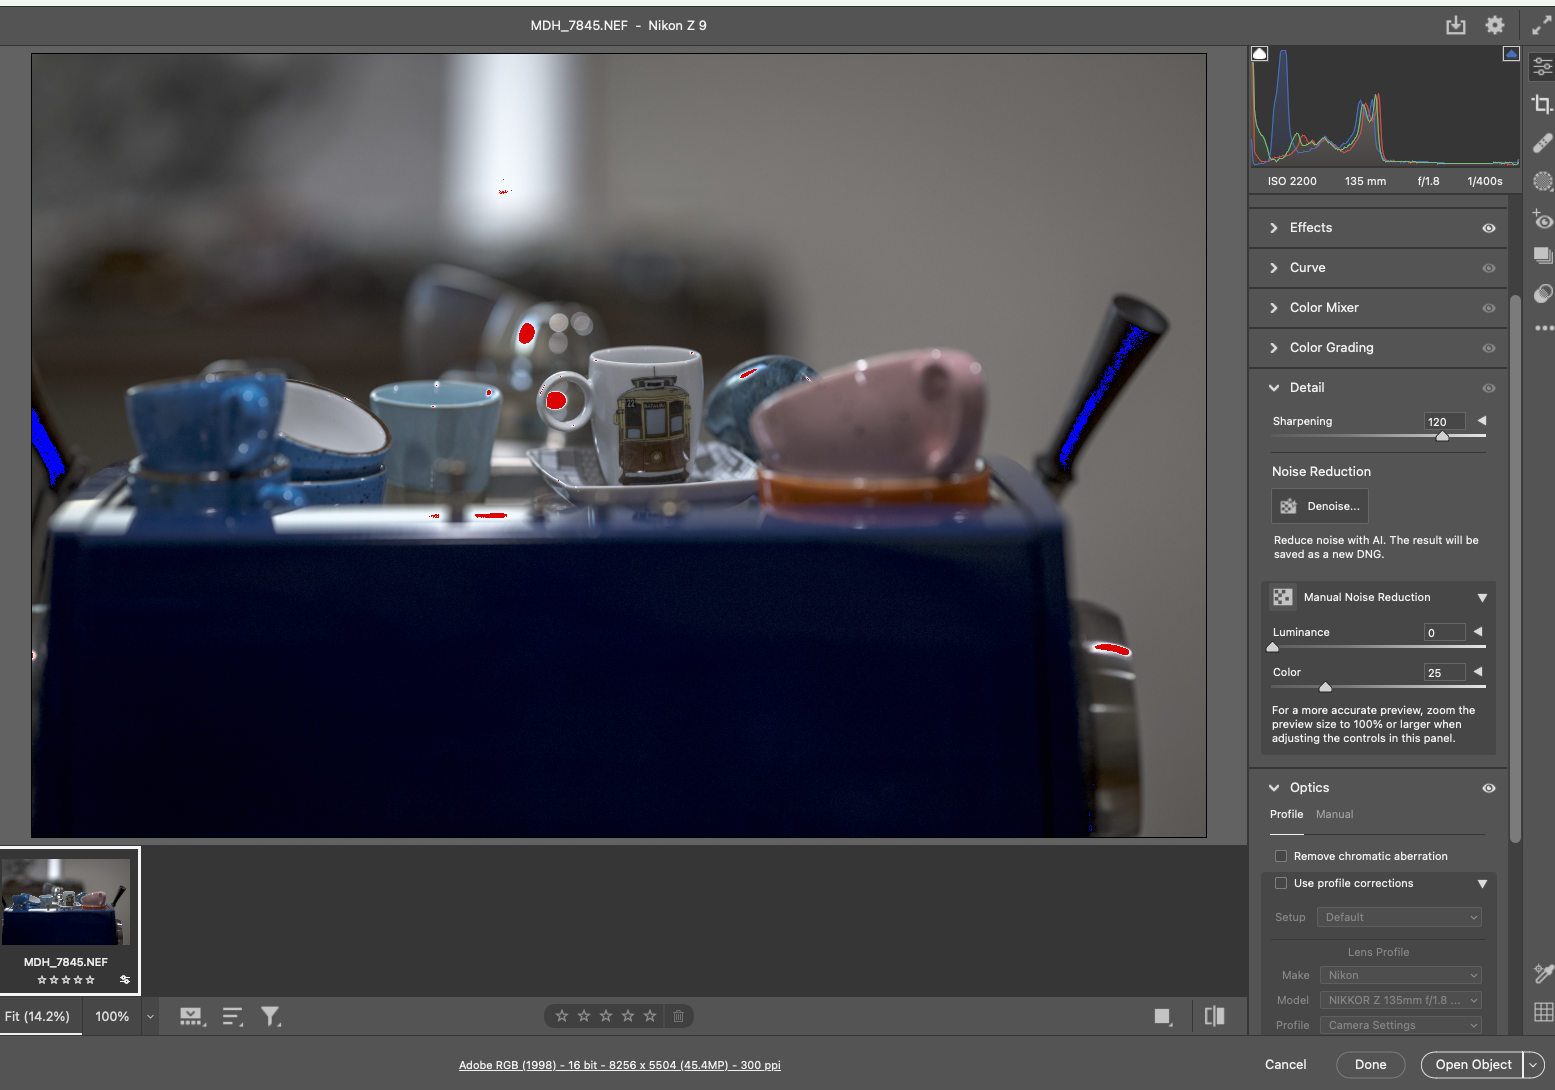Image resolution: width=1555 pixels, height=1090 pixels.
Task: Expand the Curve panel
Action: pyautogui.click(x=1274, y=268)
